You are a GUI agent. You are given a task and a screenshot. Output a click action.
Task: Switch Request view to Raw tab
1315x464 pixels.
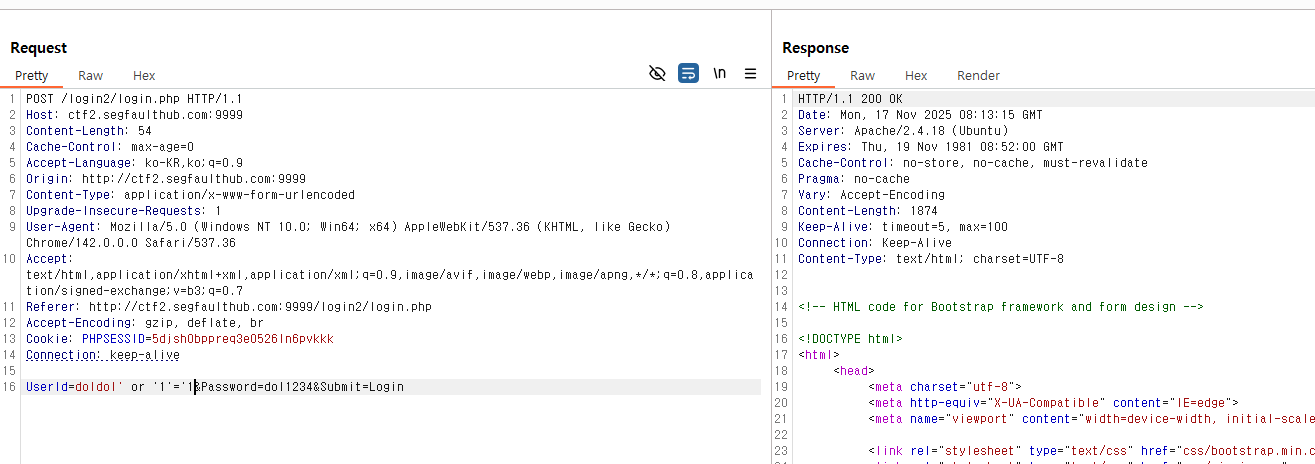point(90,75)
